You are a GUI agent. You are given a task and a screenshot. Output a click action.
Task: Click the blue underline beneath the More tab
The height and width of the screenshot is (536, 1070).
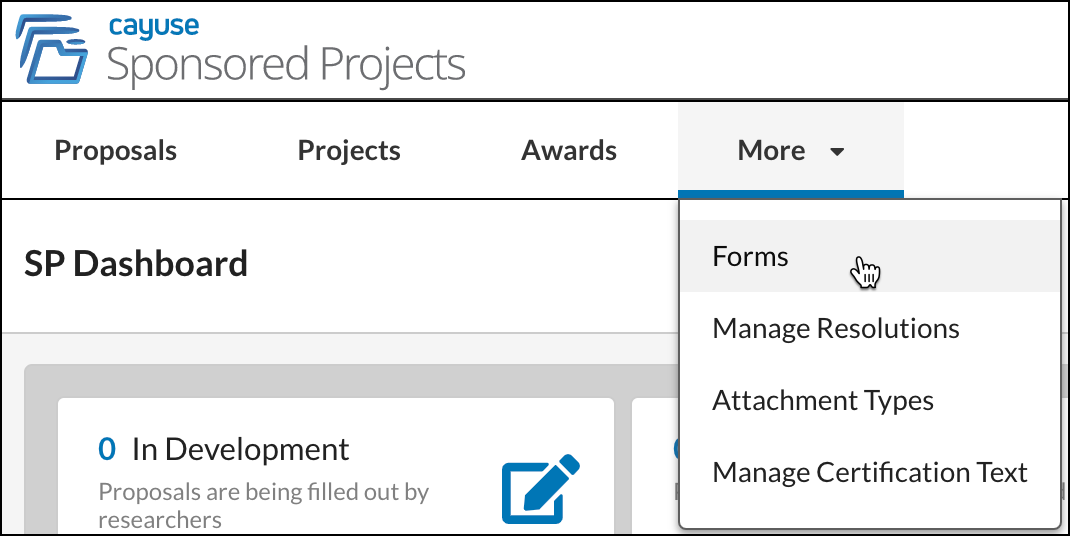(790, 195)
